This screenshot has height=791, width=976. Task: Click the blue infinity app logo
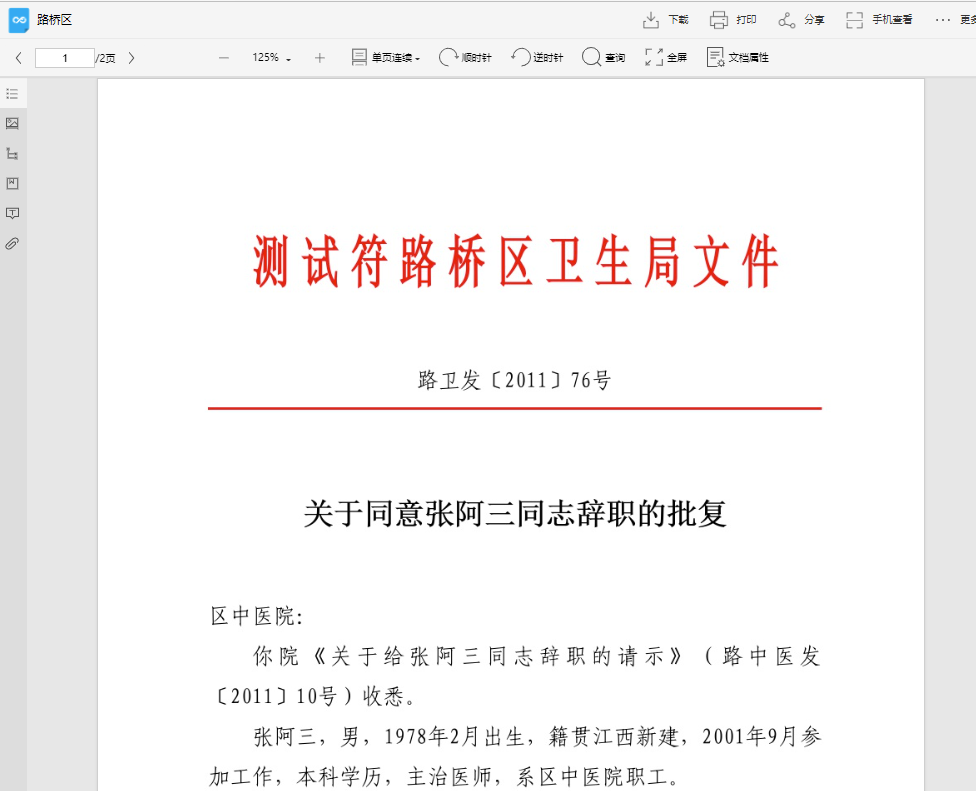[19, 20]
